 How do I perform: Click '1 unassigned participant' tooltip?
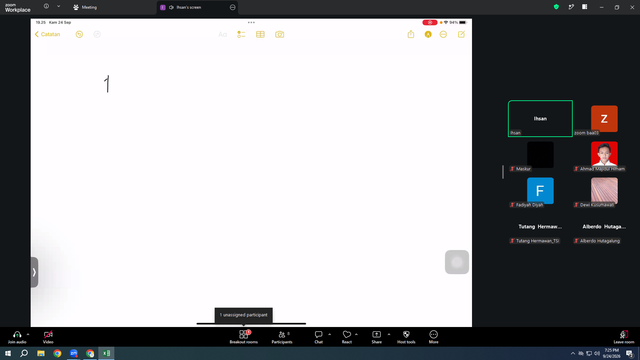[244, 315]
